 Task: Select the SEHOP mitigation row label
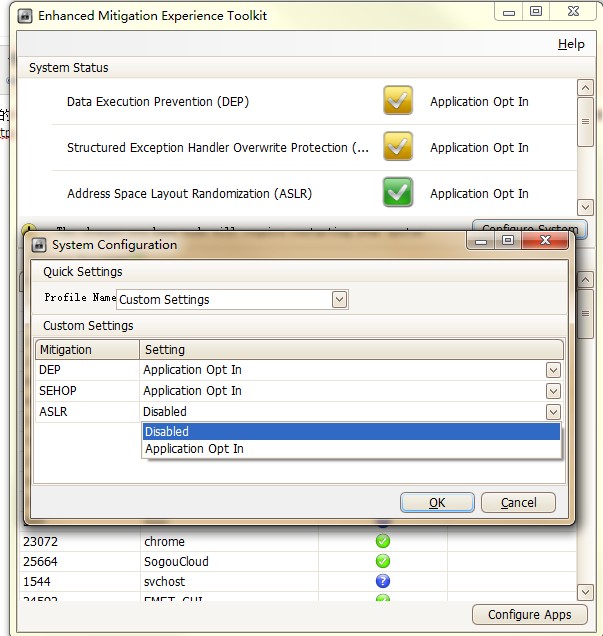[58, 391]
